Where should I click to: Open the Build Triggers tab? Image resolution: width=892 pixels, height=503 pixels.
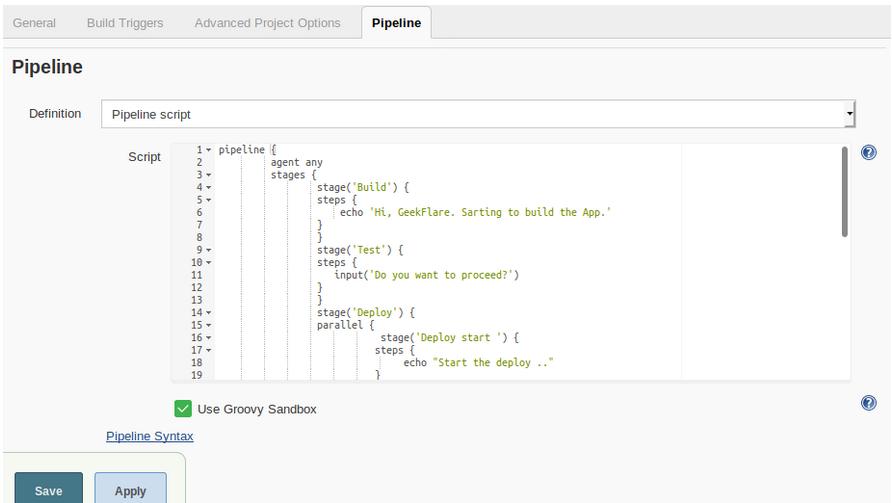(x=125, y=23)
